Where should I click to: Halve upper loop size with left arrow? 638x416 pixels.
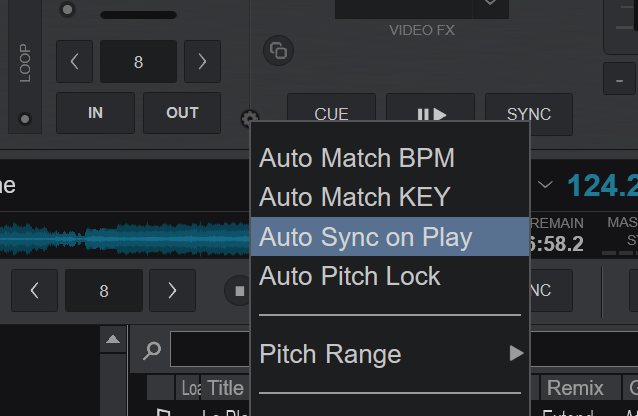coord(74,61)
